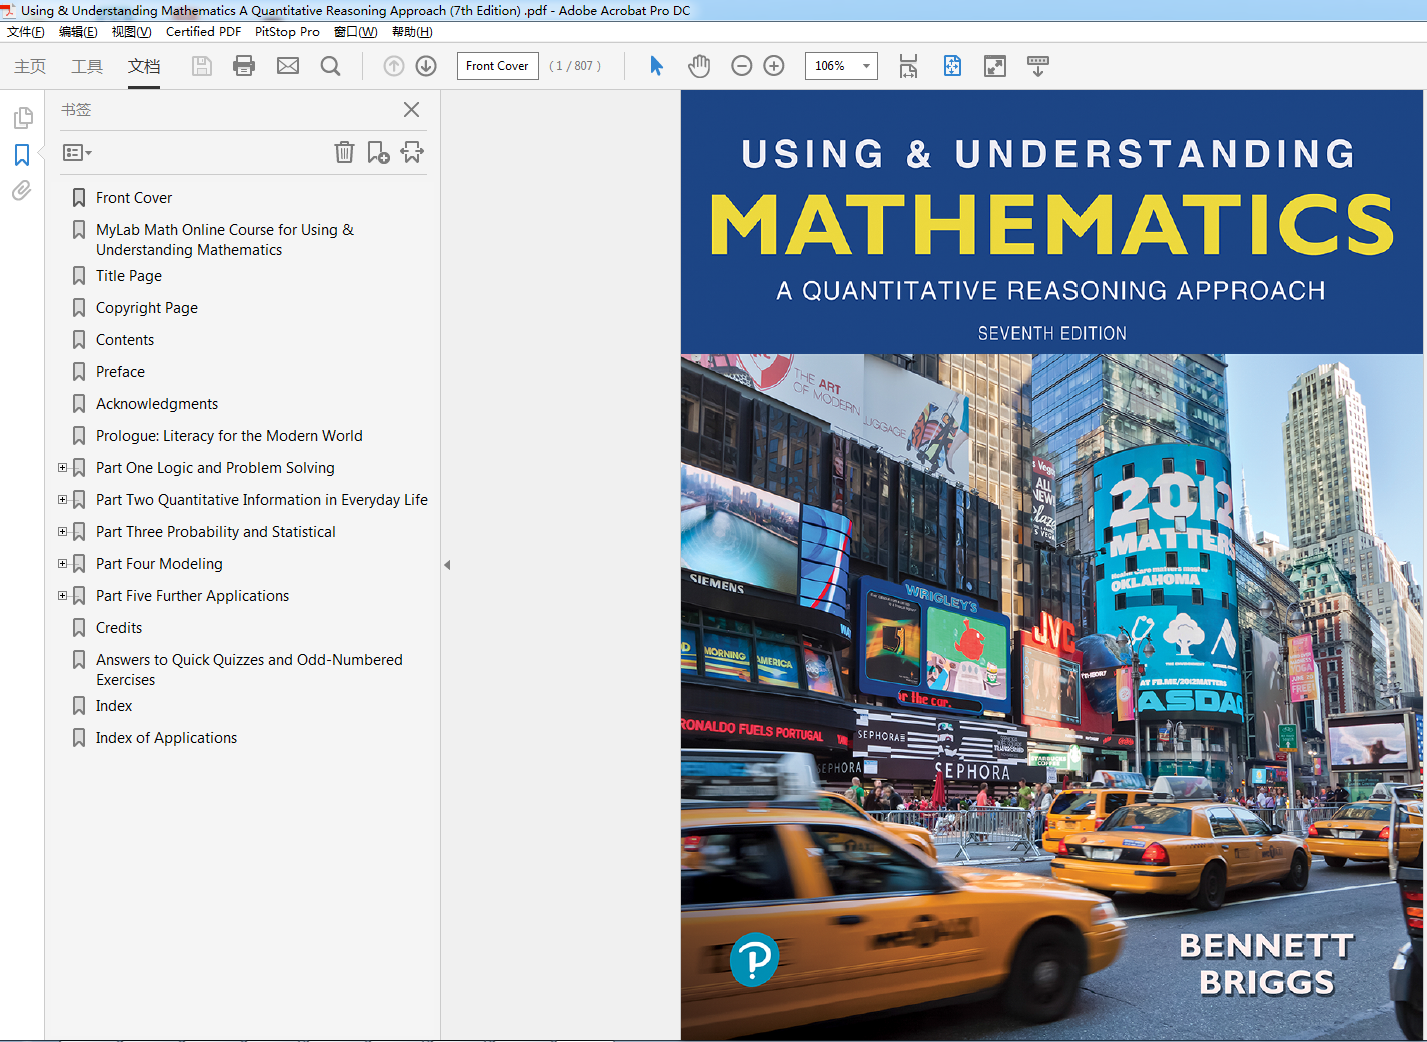This screenshot has height=1042, width=1427.
Task: Expand Part Four Modeling bookmark
Action: [x=62, y=563]
